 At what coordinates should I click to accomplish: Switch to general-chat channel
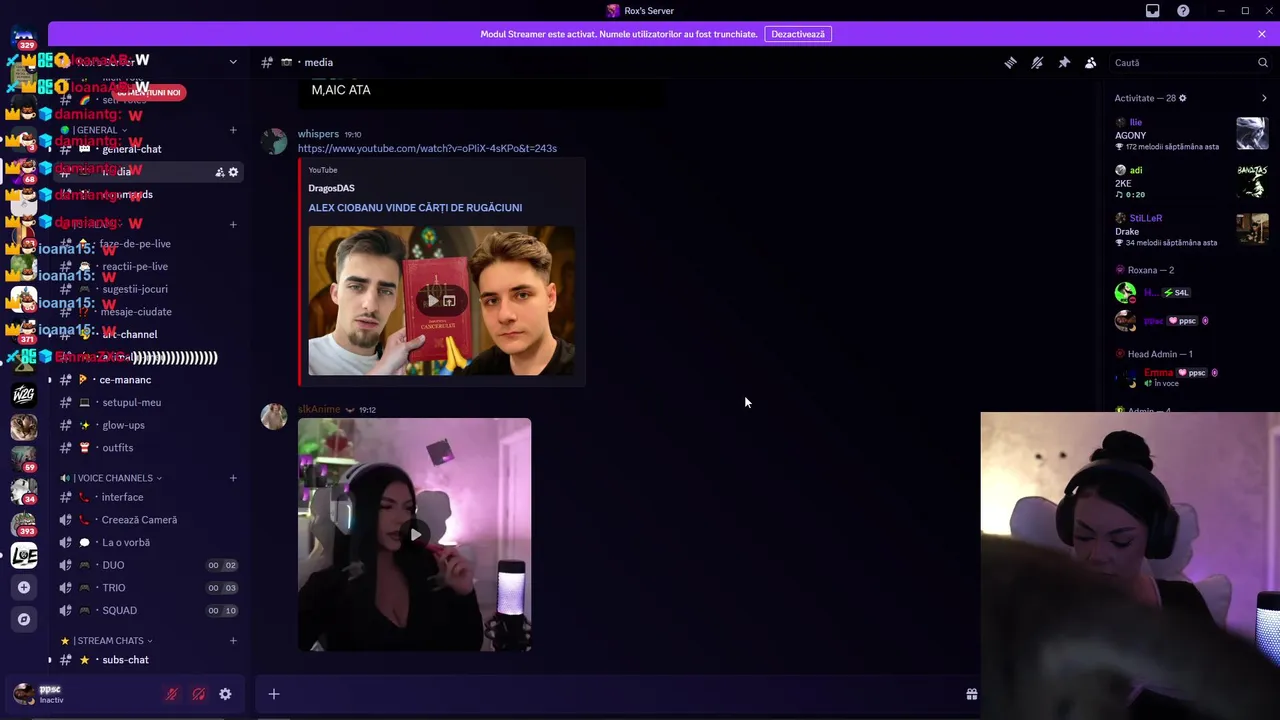coord(148,149)
